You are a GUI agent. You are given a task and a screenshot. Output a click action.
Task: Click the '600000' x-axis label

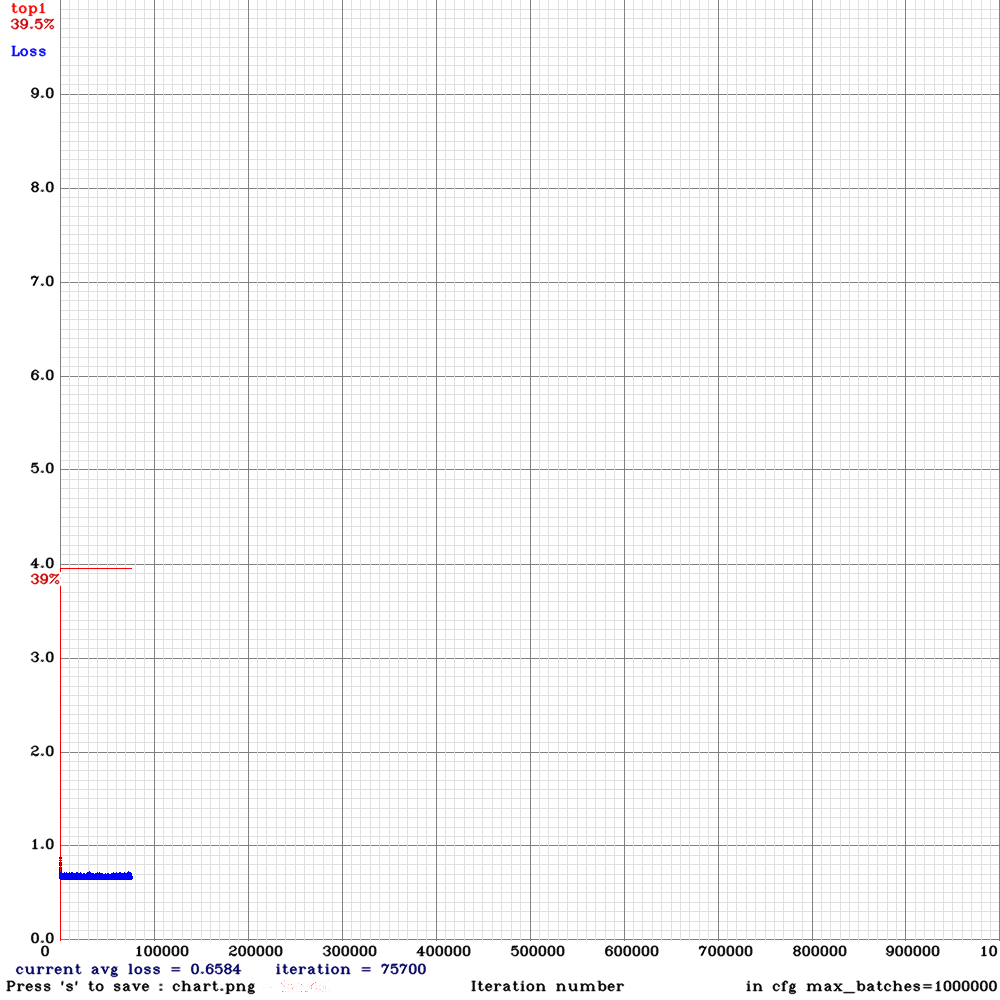631,952
